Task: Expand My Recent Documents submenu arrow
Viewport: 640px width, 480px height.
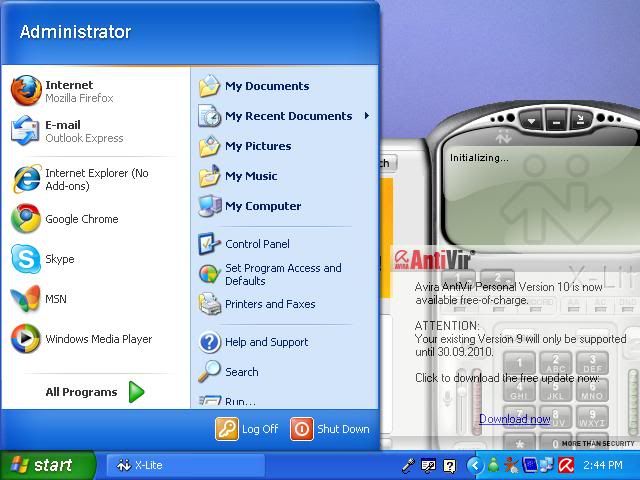Action: [x=367, y=116]
